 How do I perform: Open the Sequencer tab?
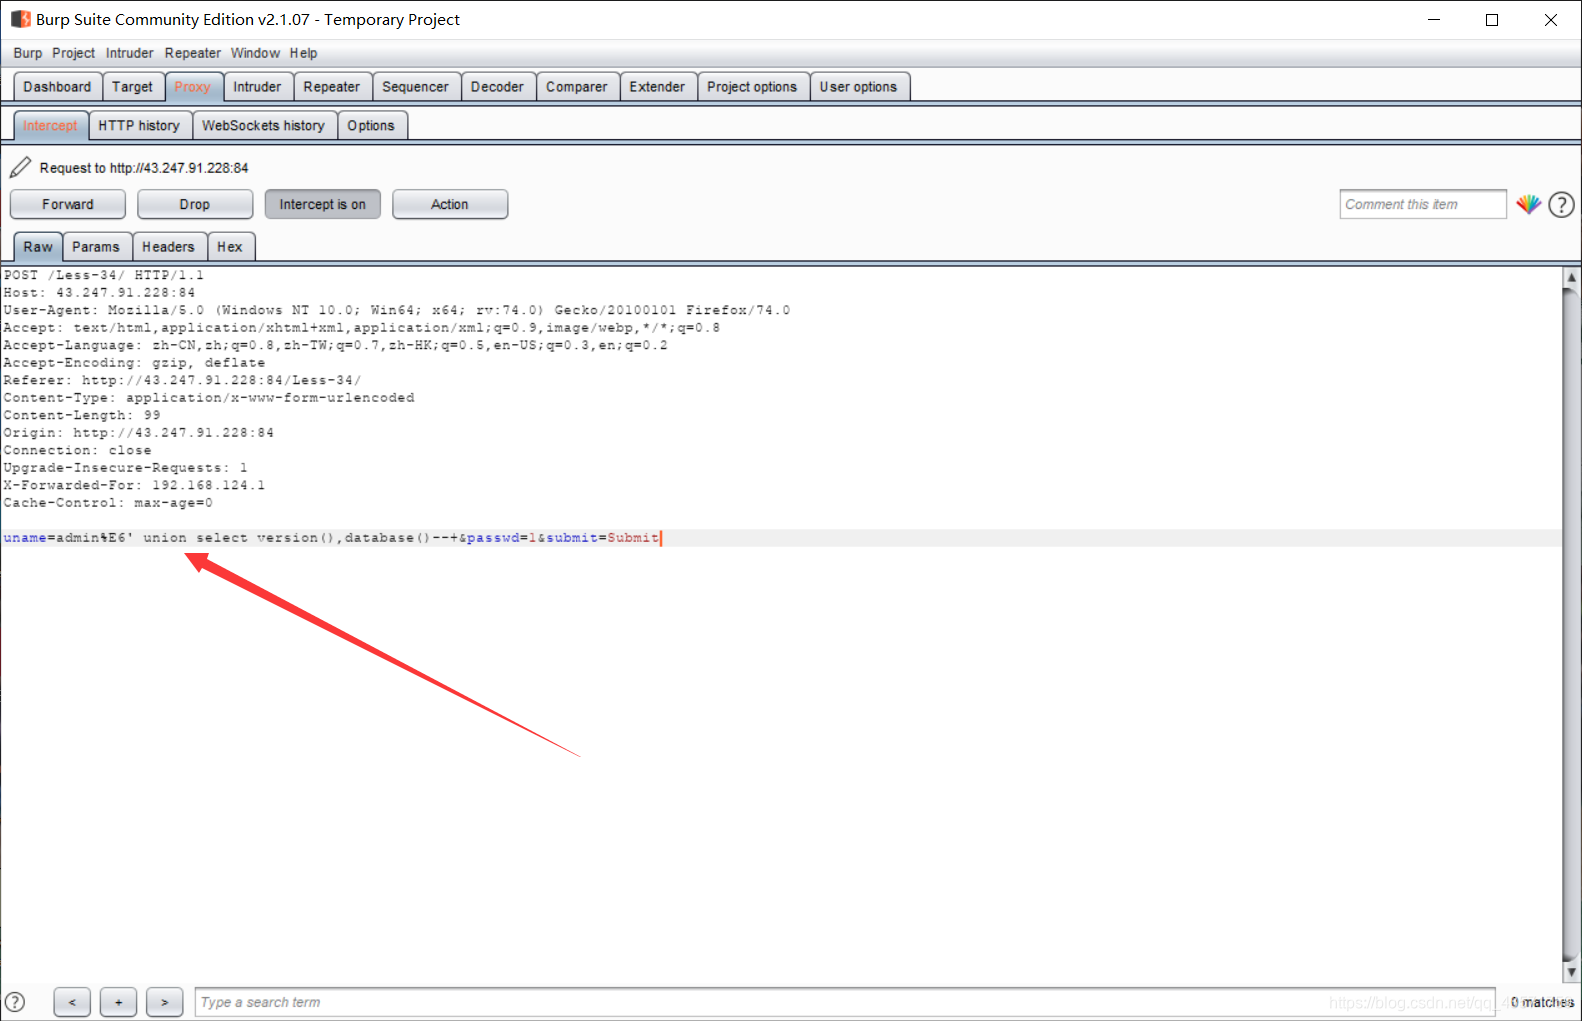[x=415, y=87]
